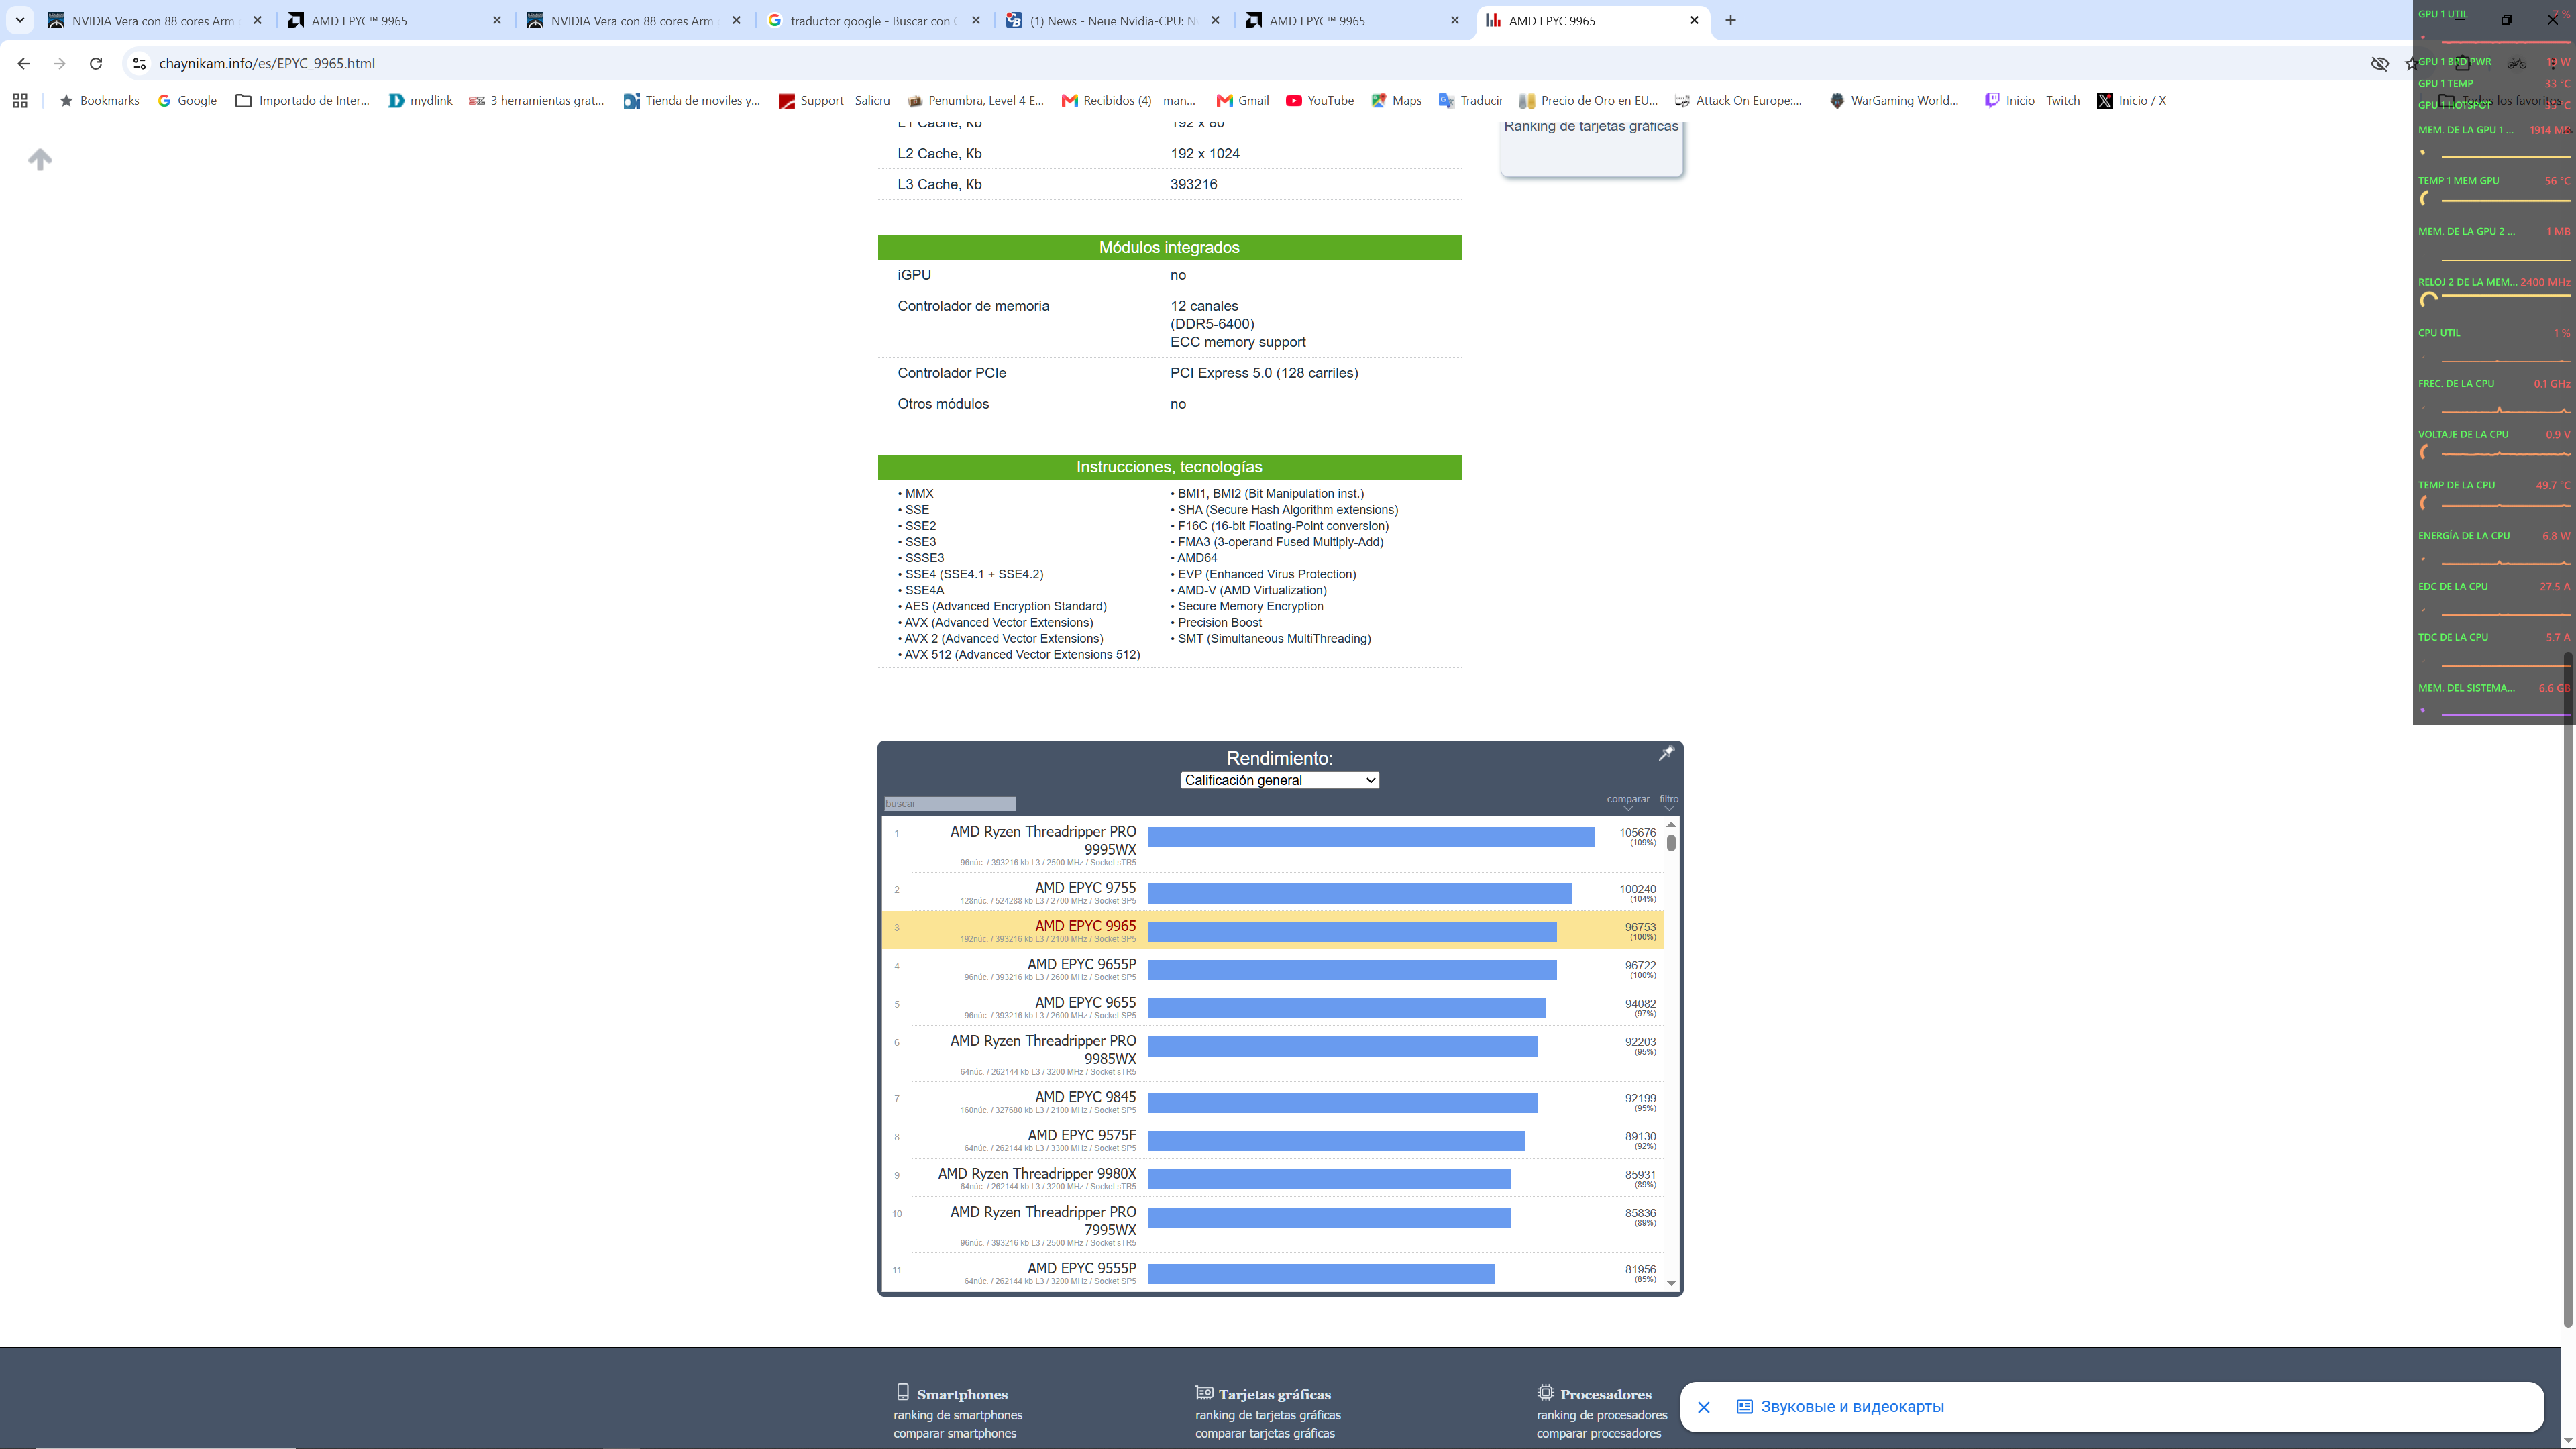This screenshot has height=1449, width=2576.
Task: Open footer link ranking de tarjetas gráficas
Action: [1268, 1415]
